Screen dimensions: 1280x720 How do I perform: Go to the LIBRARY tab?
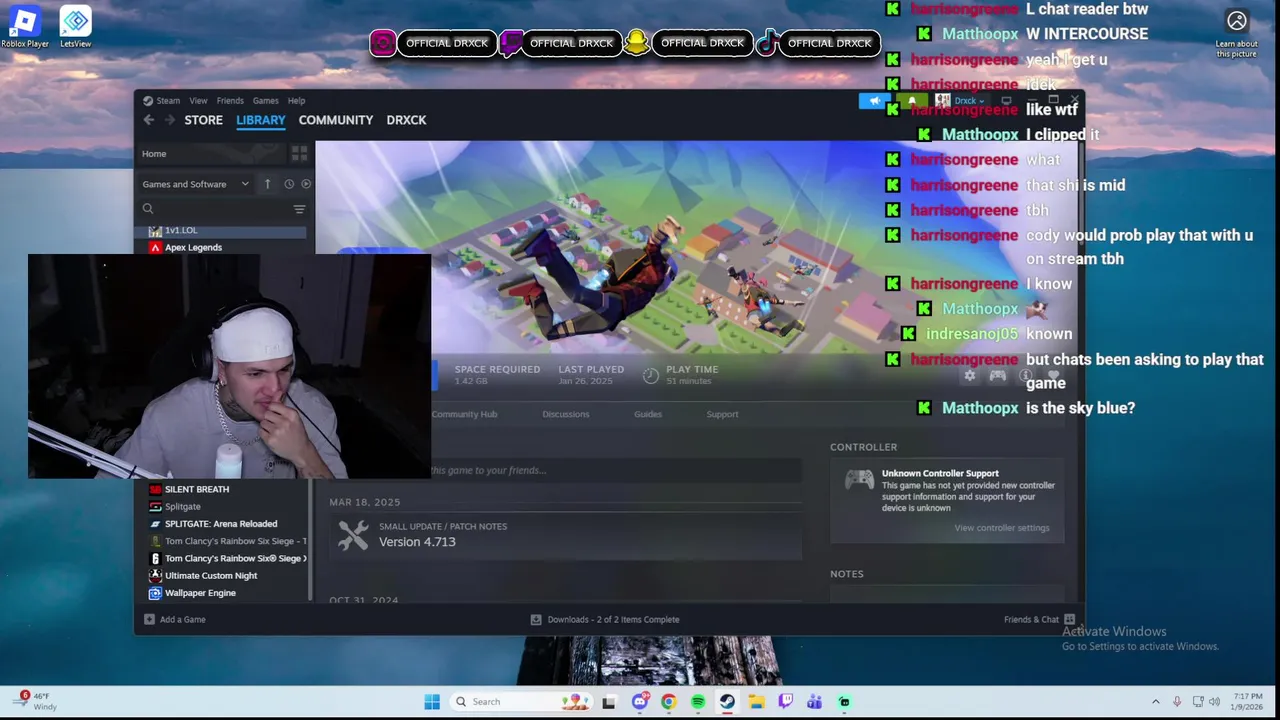pyautogui.click(x=261, y=120)
